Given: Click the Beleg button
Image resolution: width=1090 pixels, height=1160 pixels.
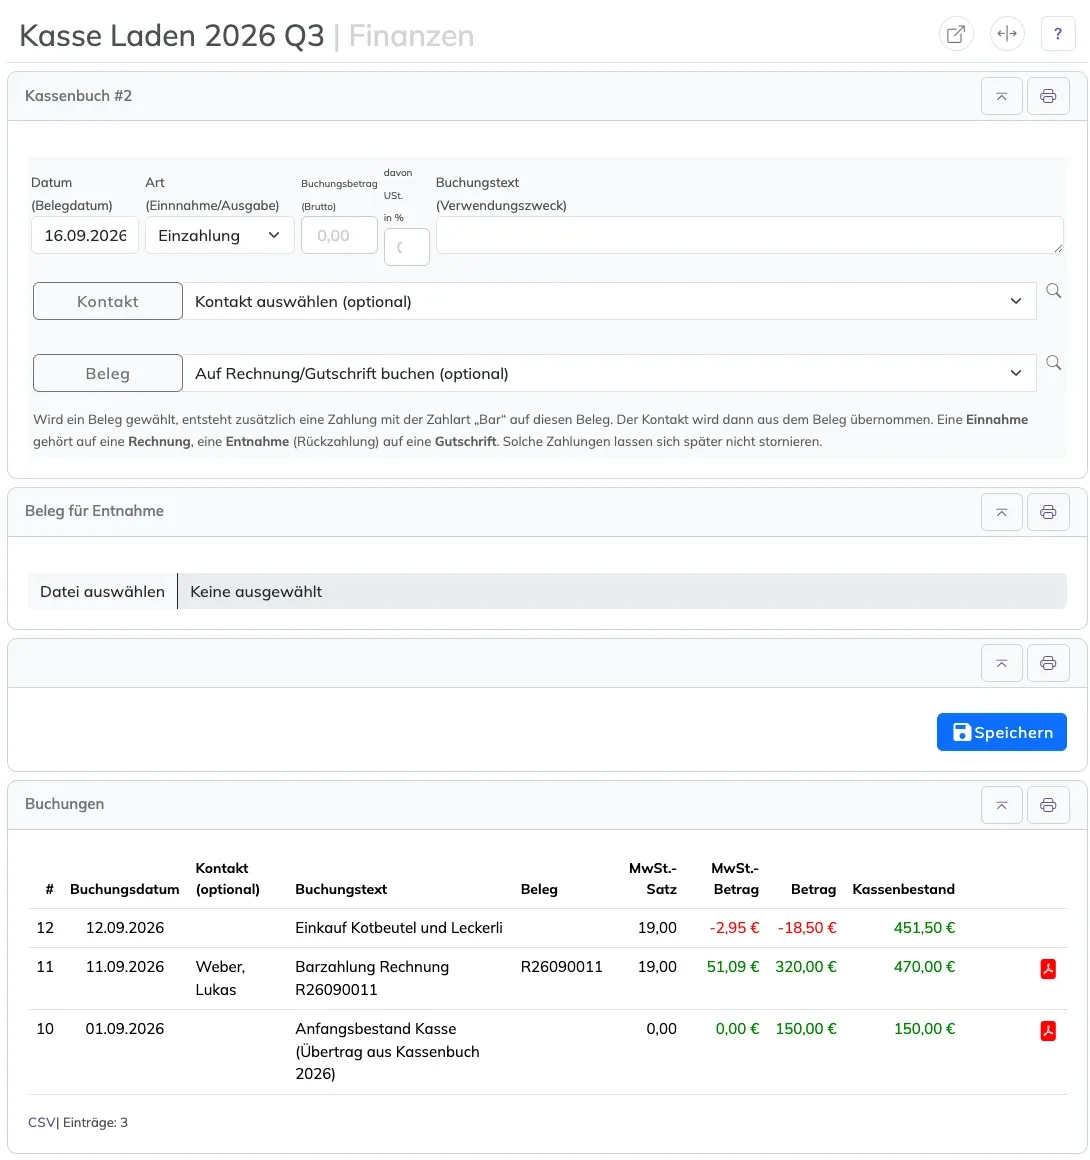Looking at the screenshot, I should [108, 374].
